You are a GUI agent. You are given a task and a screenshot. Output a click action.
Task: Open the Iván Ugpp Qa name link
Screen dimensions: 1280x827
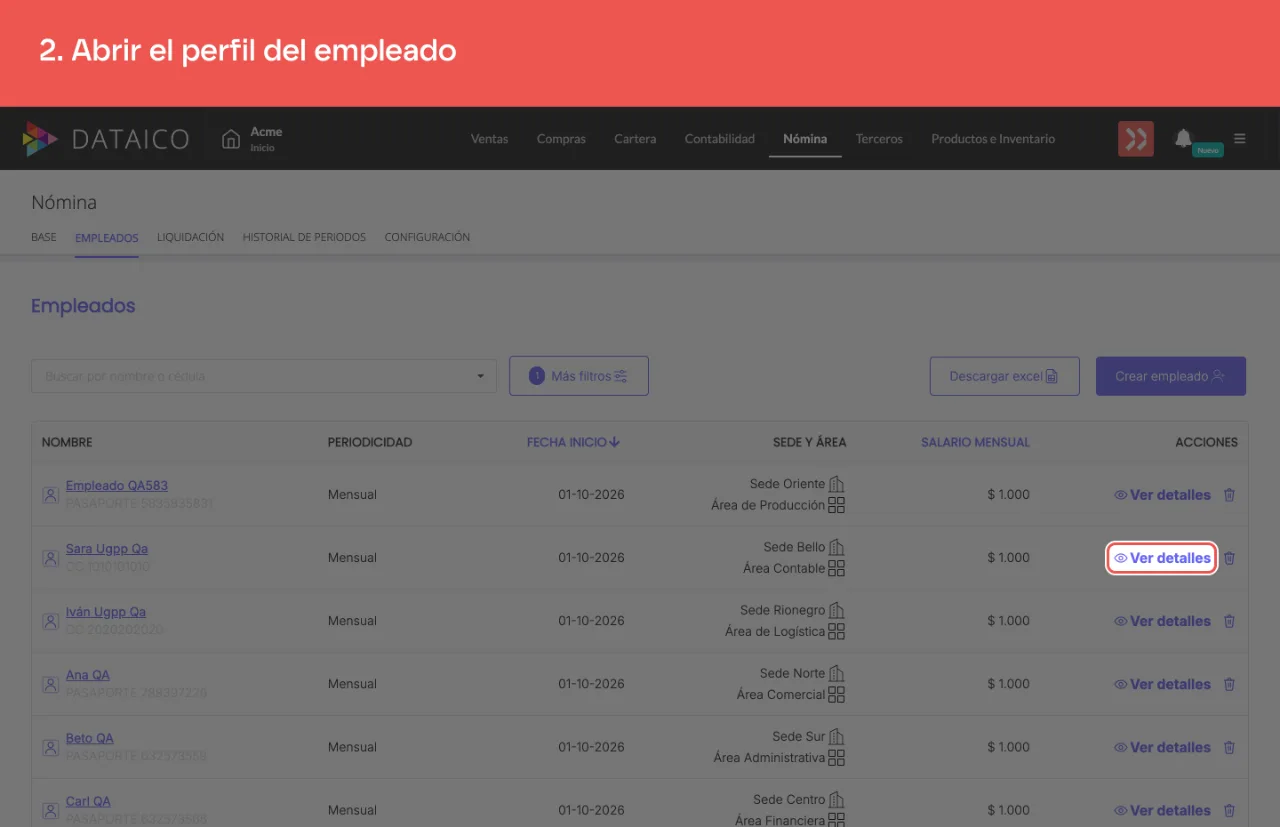tap(106, 612)
